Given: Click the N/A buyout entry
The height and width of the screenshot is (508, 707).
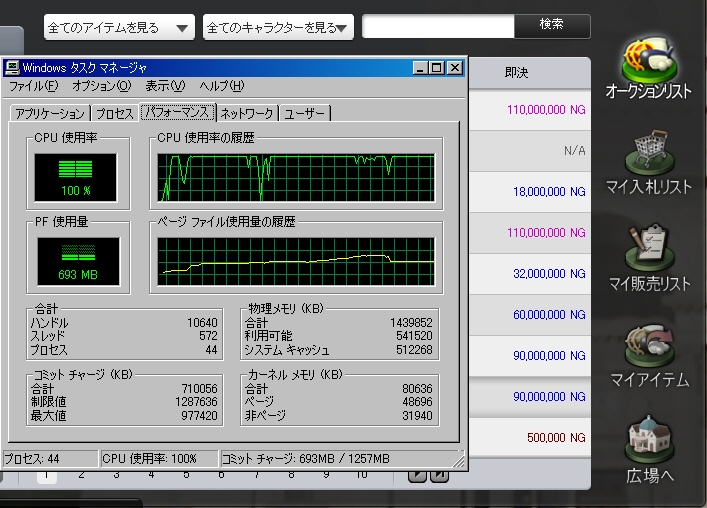Looking at the screenshot, I should coord(574,151).
